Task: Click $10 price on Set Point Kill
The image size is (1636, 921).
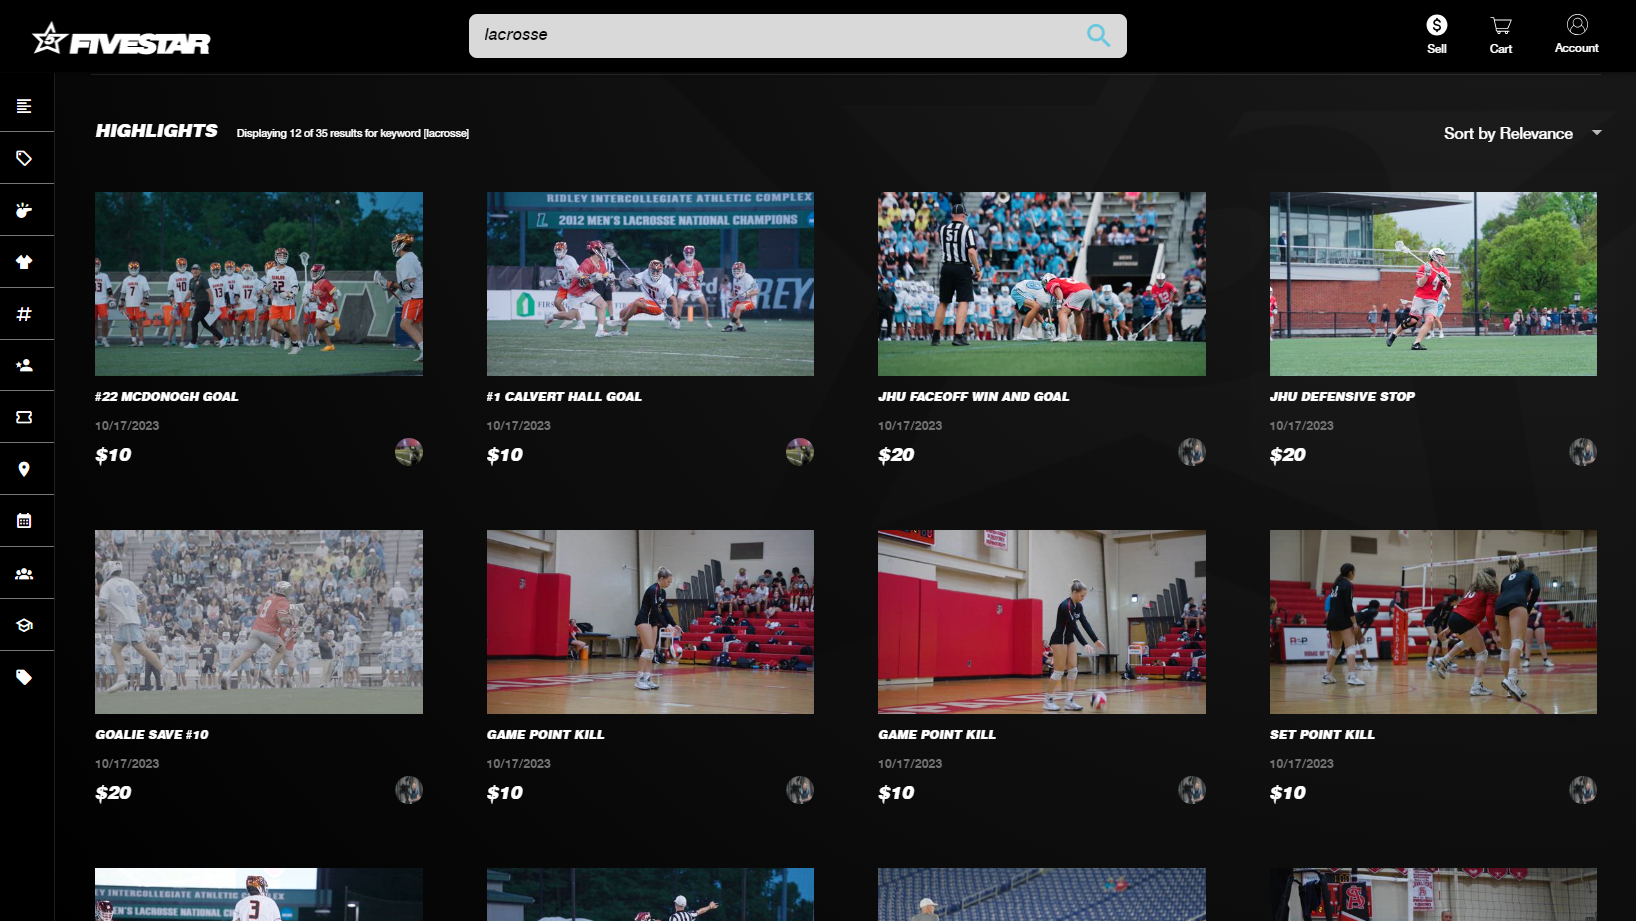Action: pos(1288,793)
